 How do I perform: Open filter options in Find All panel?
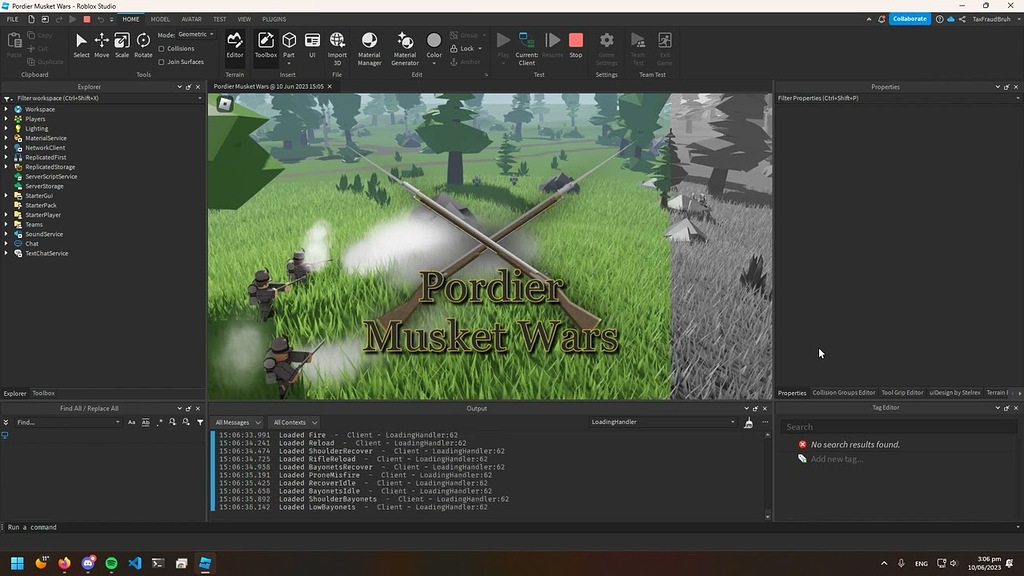point(200,423)
